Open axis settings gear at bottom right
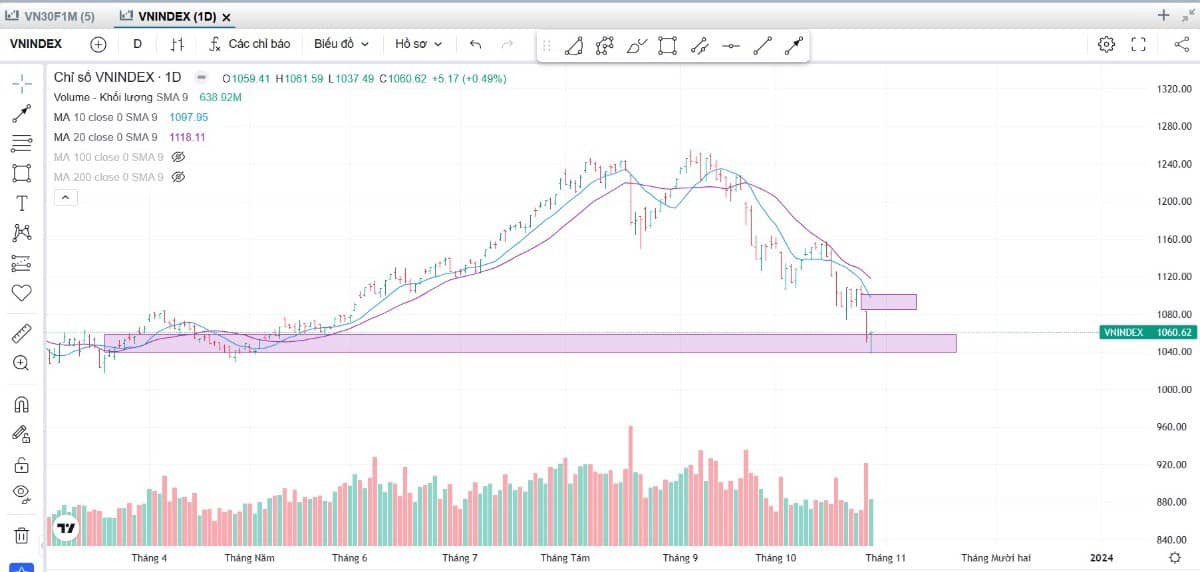The width and height of the screenshot is (1200, 572). pos(1175,557)
